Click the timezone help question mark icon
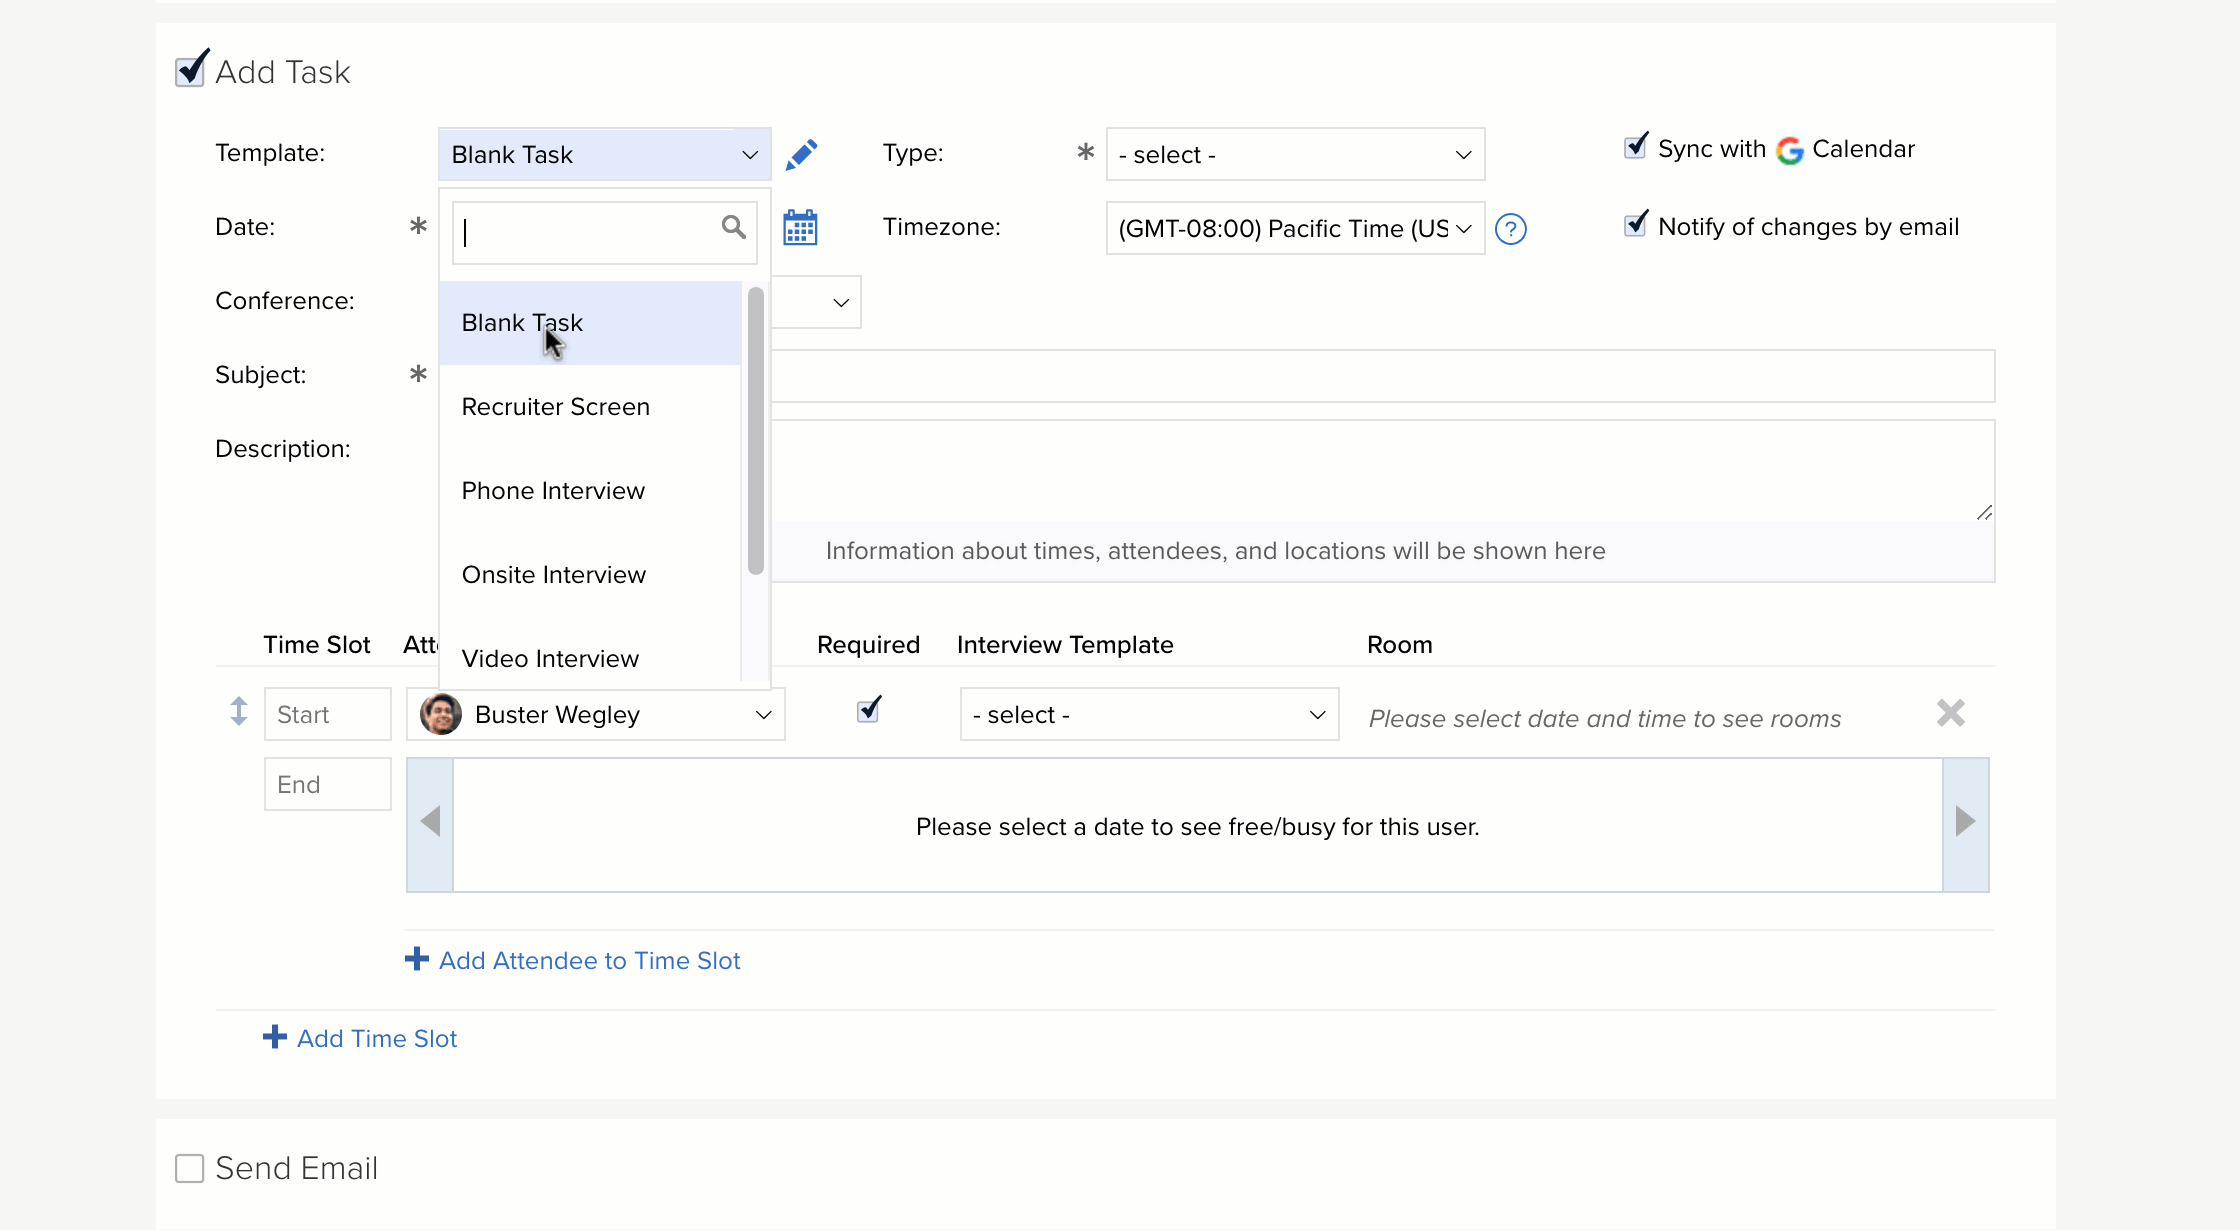Screen dimensions: 2240x1230 [x=1510, y=229]
